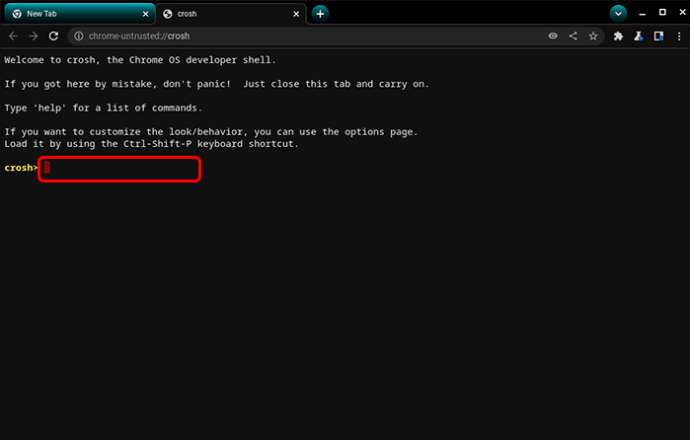Minimize the browser window
690x440 pixels.
click(x=642, y=14)
